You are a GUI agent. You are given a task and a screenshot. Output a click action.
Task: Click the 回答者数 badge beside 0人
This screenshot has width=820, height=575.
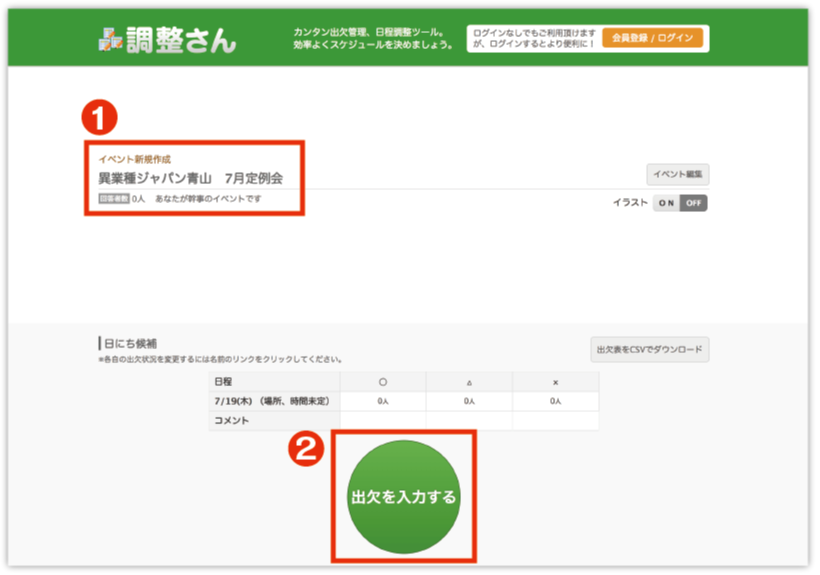tap(113, 199)
